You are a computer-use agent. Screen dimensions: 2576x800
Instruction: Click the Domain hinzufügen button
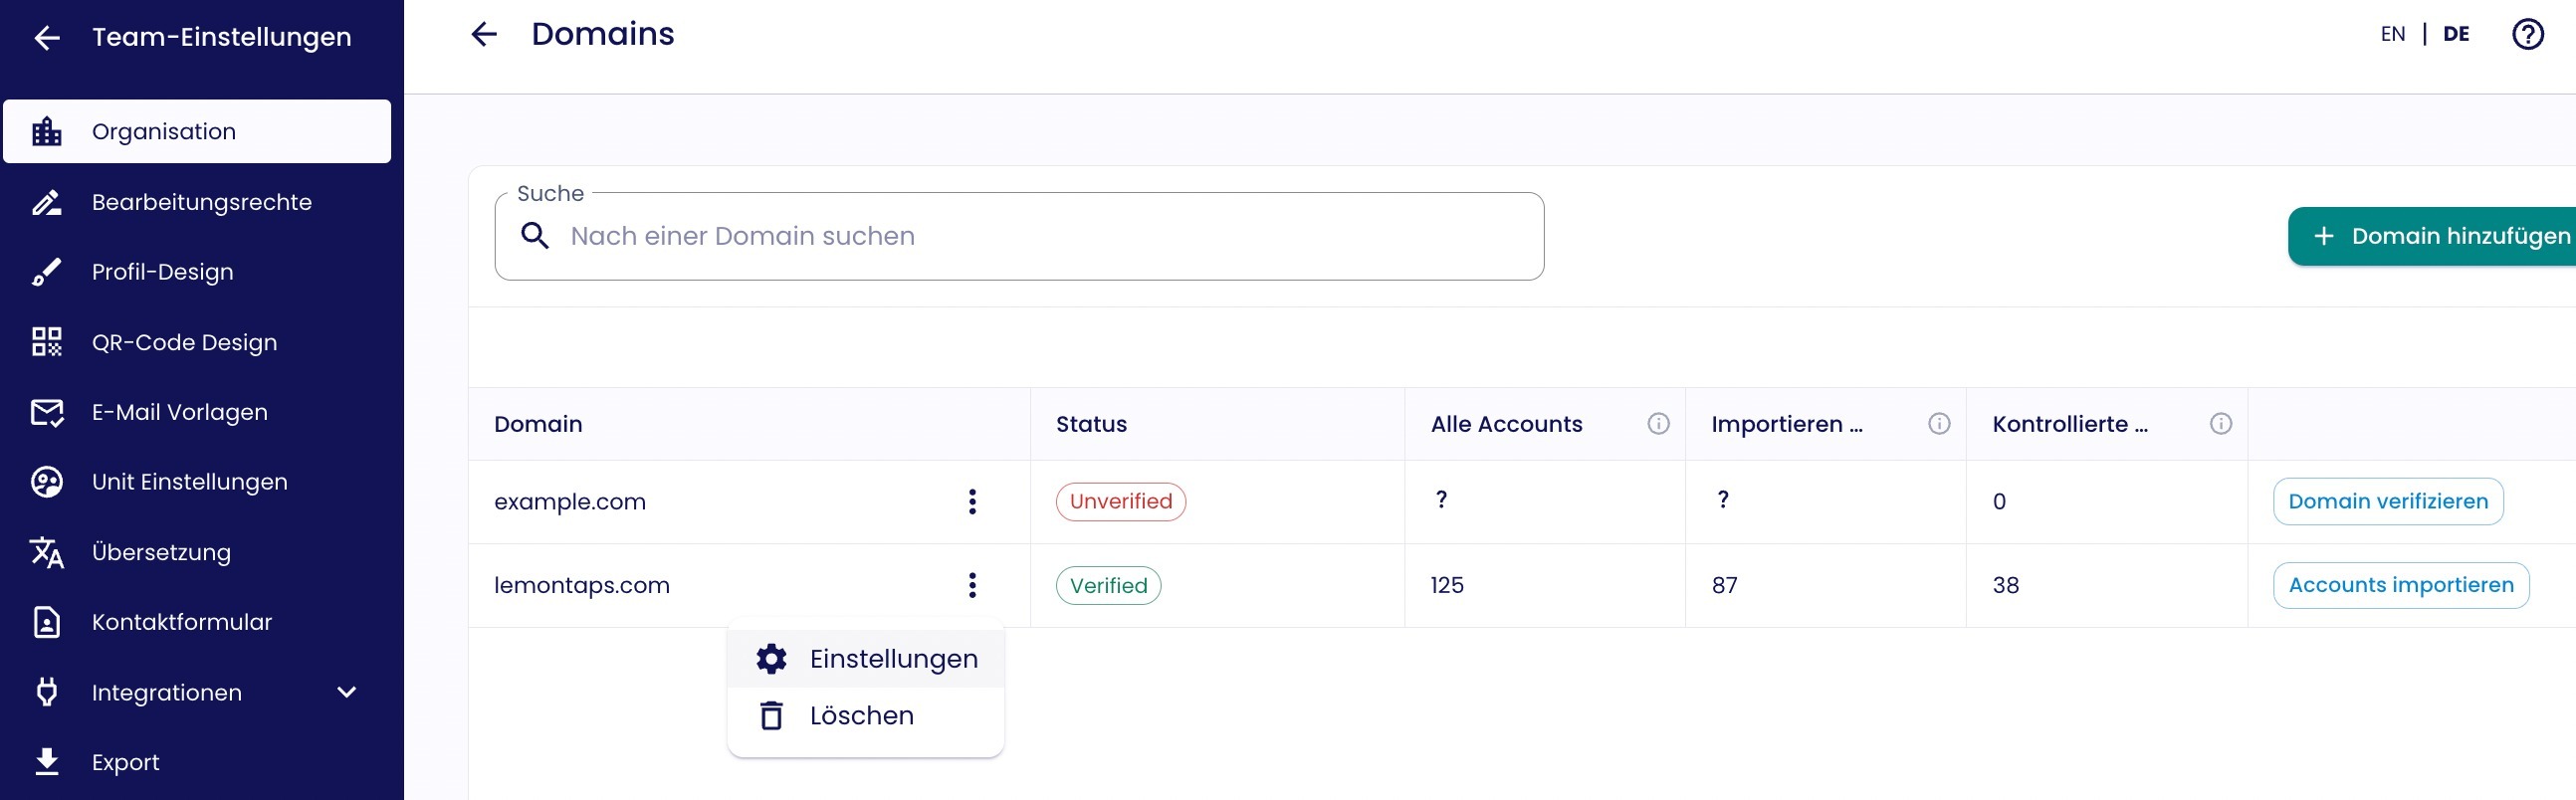point(2440,236)
